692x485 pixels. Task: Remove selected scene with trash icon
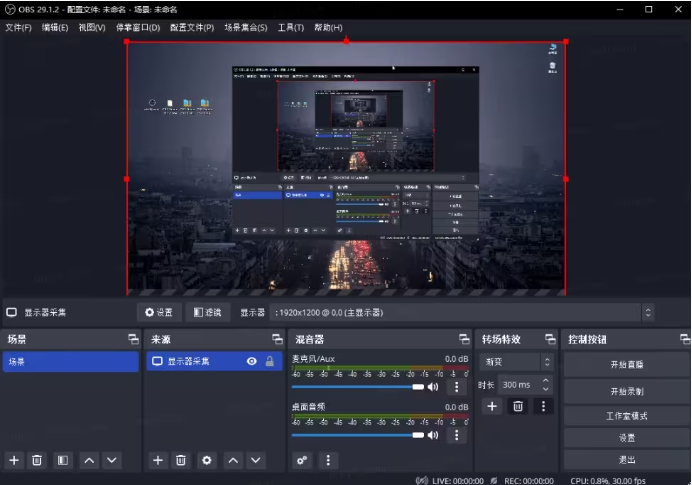37,460
